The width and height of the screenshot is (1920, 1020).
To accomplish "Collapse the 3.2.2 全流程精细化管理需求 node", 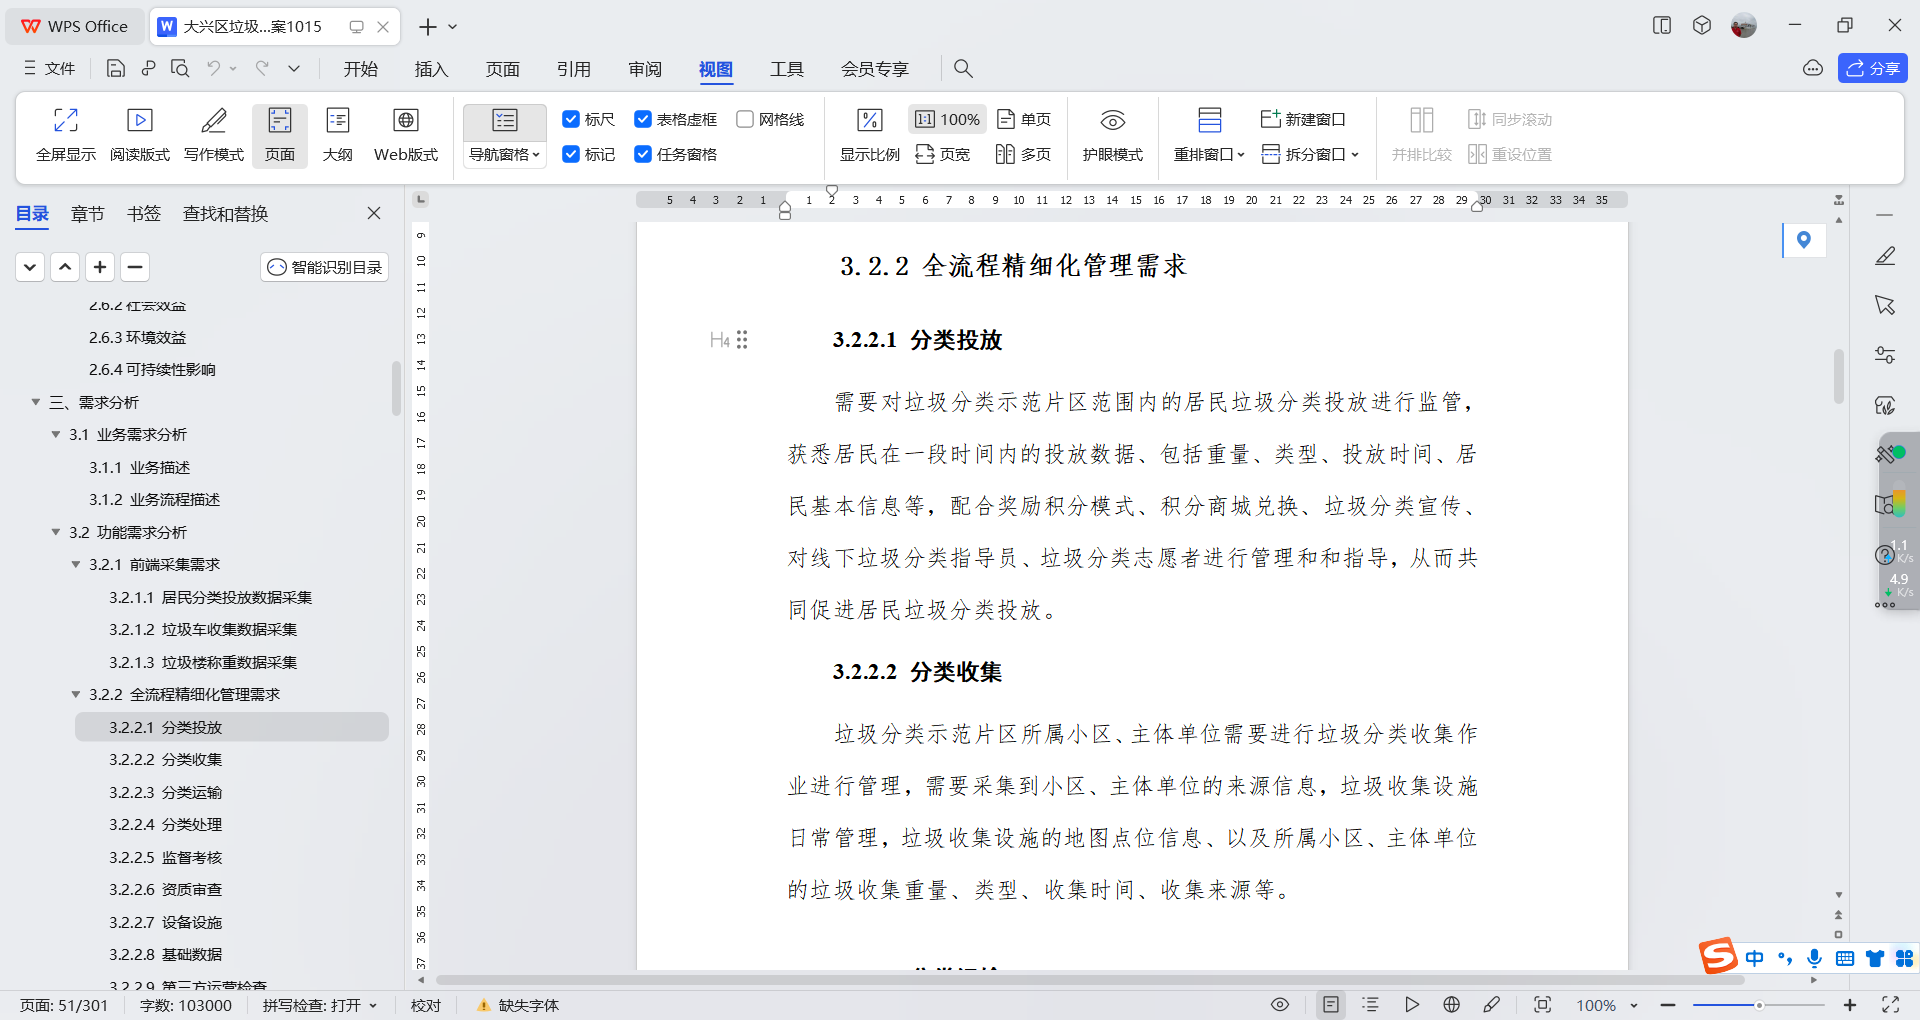I will point(76,694).
